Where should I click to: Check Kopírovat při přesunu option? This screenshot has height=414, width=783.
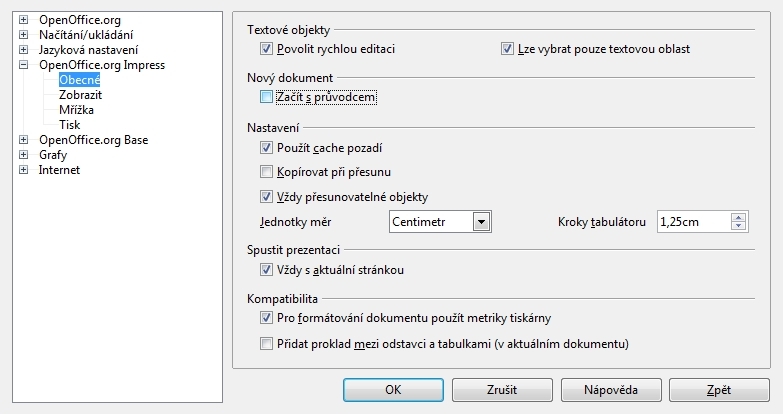(x=266, y=172)
